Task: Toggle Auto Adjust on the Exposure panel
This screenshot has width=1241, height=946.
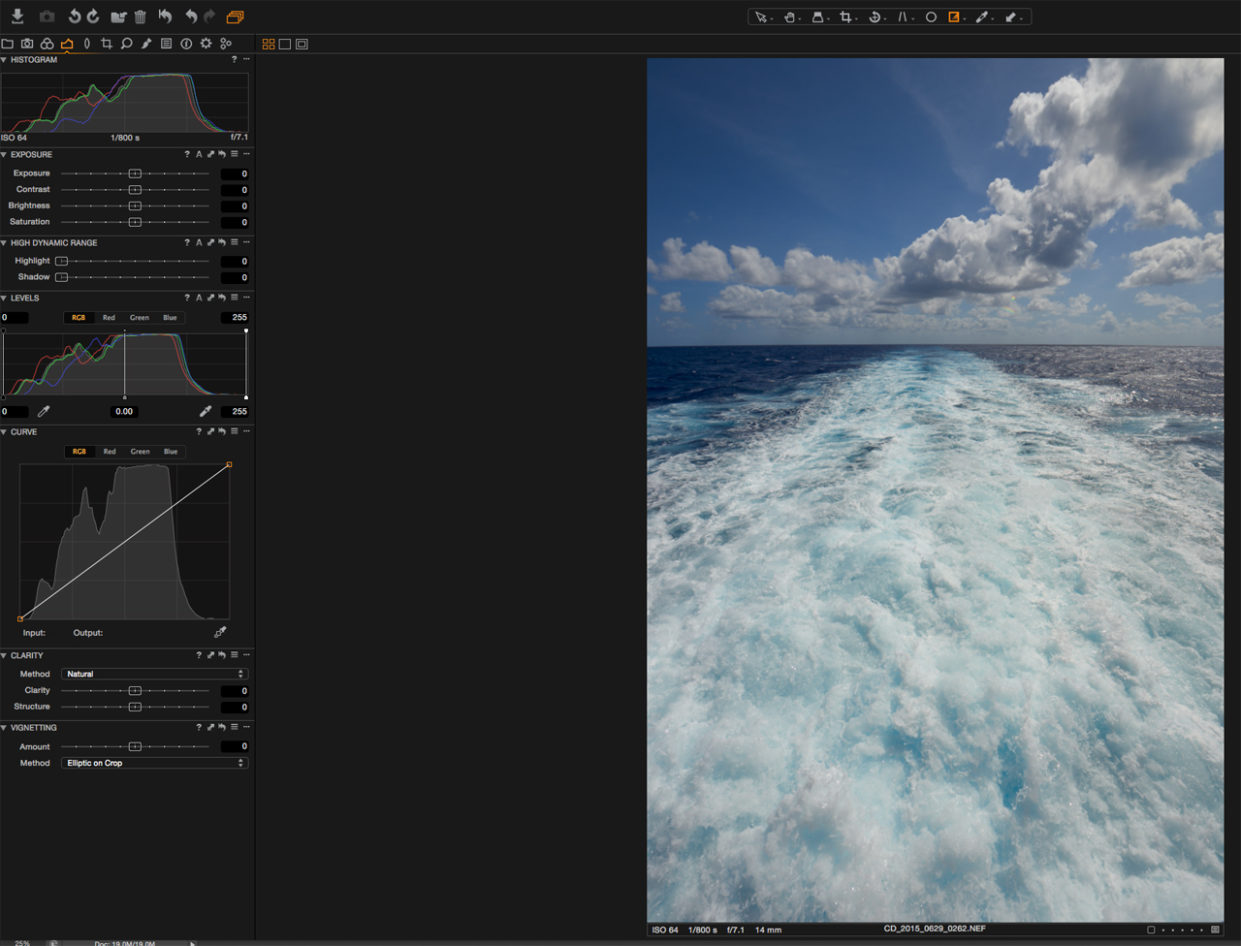Action: (199, 154)
